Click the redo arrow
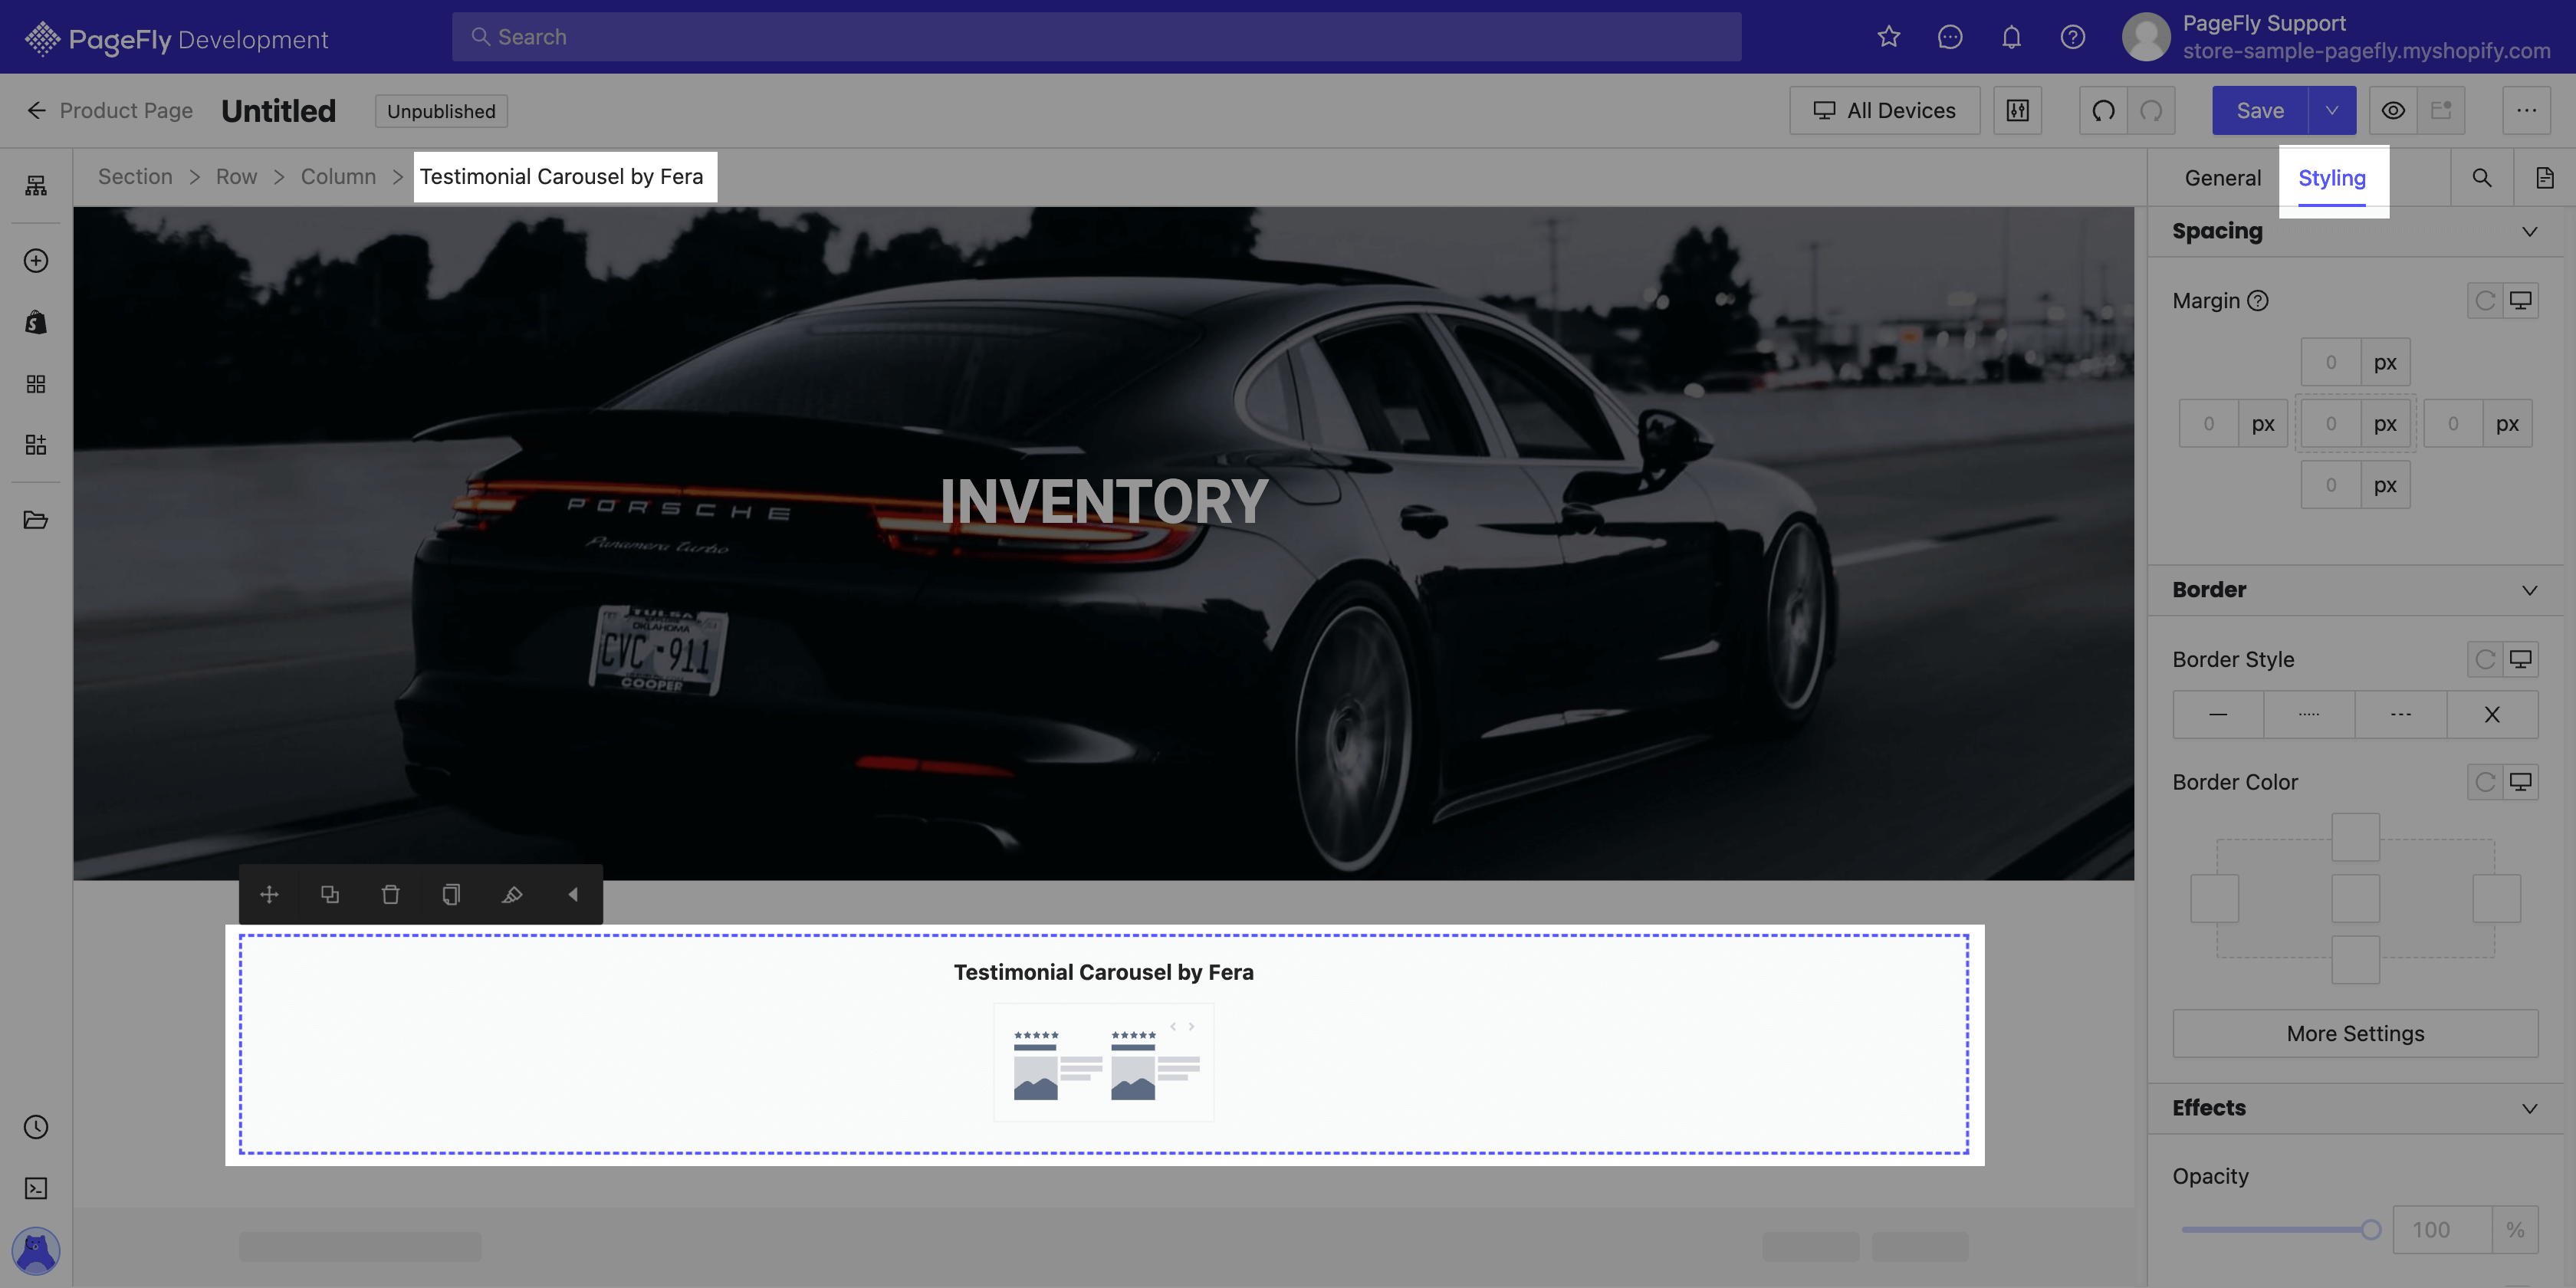The width and height of the screenshot is (2576, 1288). tap(2151, 110)
